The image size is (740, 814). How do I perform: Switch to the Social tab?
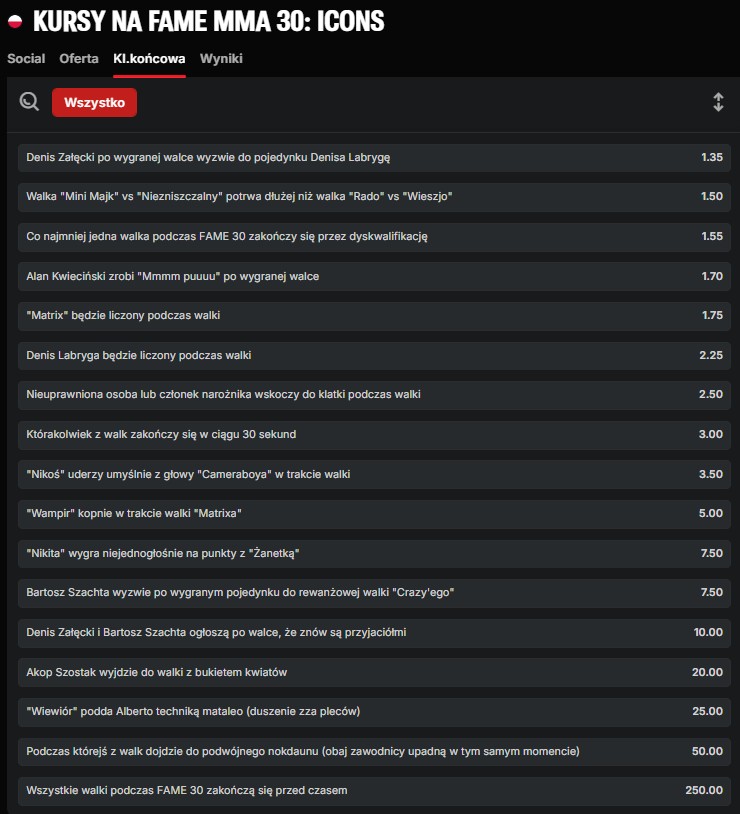pyautogui.click(x=26, y=58)
